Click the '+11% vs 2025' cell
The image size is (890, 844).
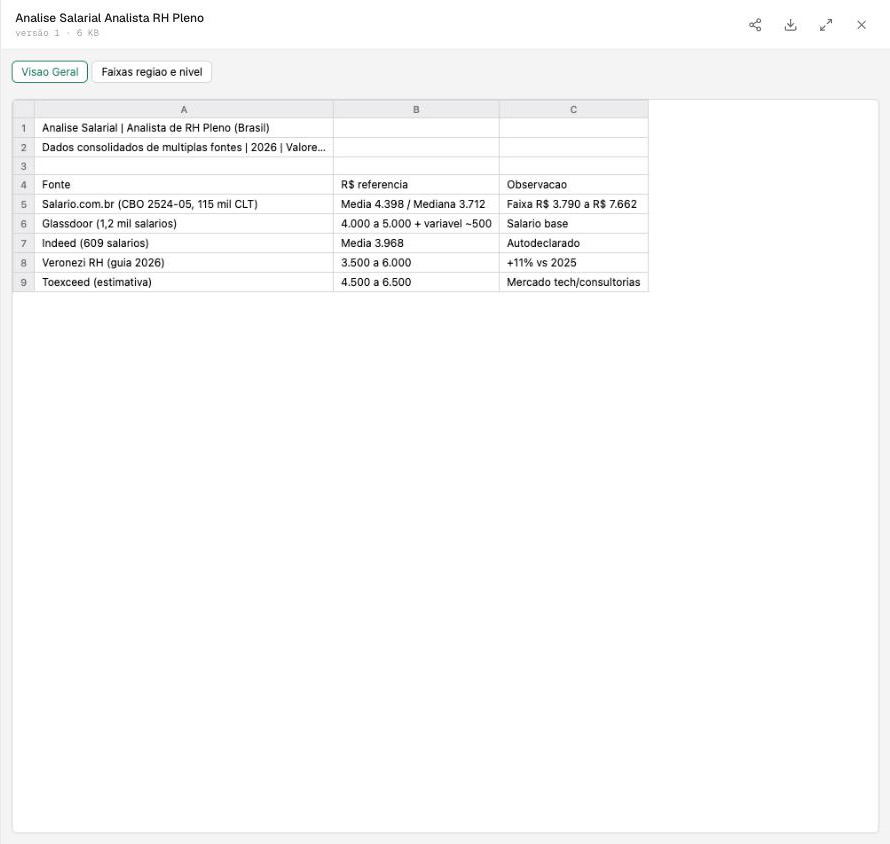[573, 263]
